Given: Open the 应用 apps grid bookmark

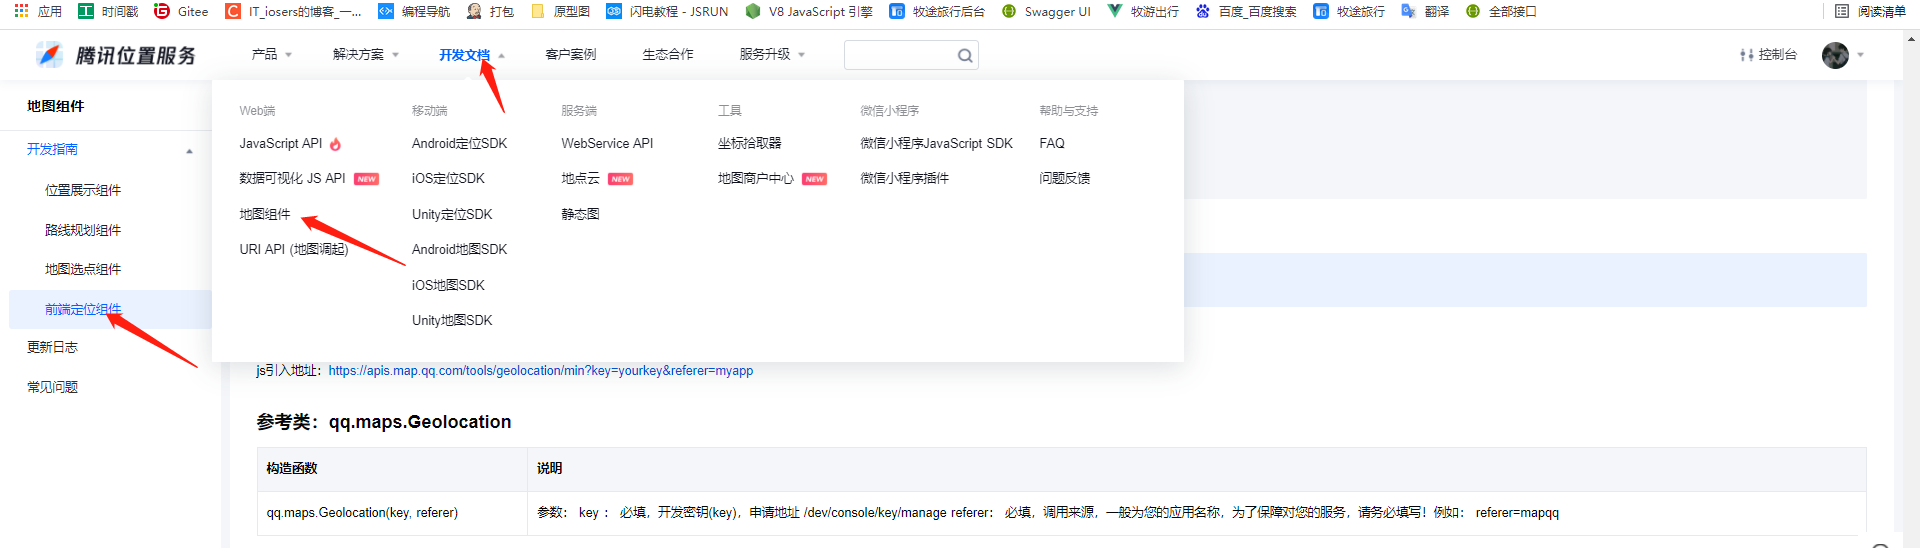Looking at the screenshot, I should pos(38,11).
